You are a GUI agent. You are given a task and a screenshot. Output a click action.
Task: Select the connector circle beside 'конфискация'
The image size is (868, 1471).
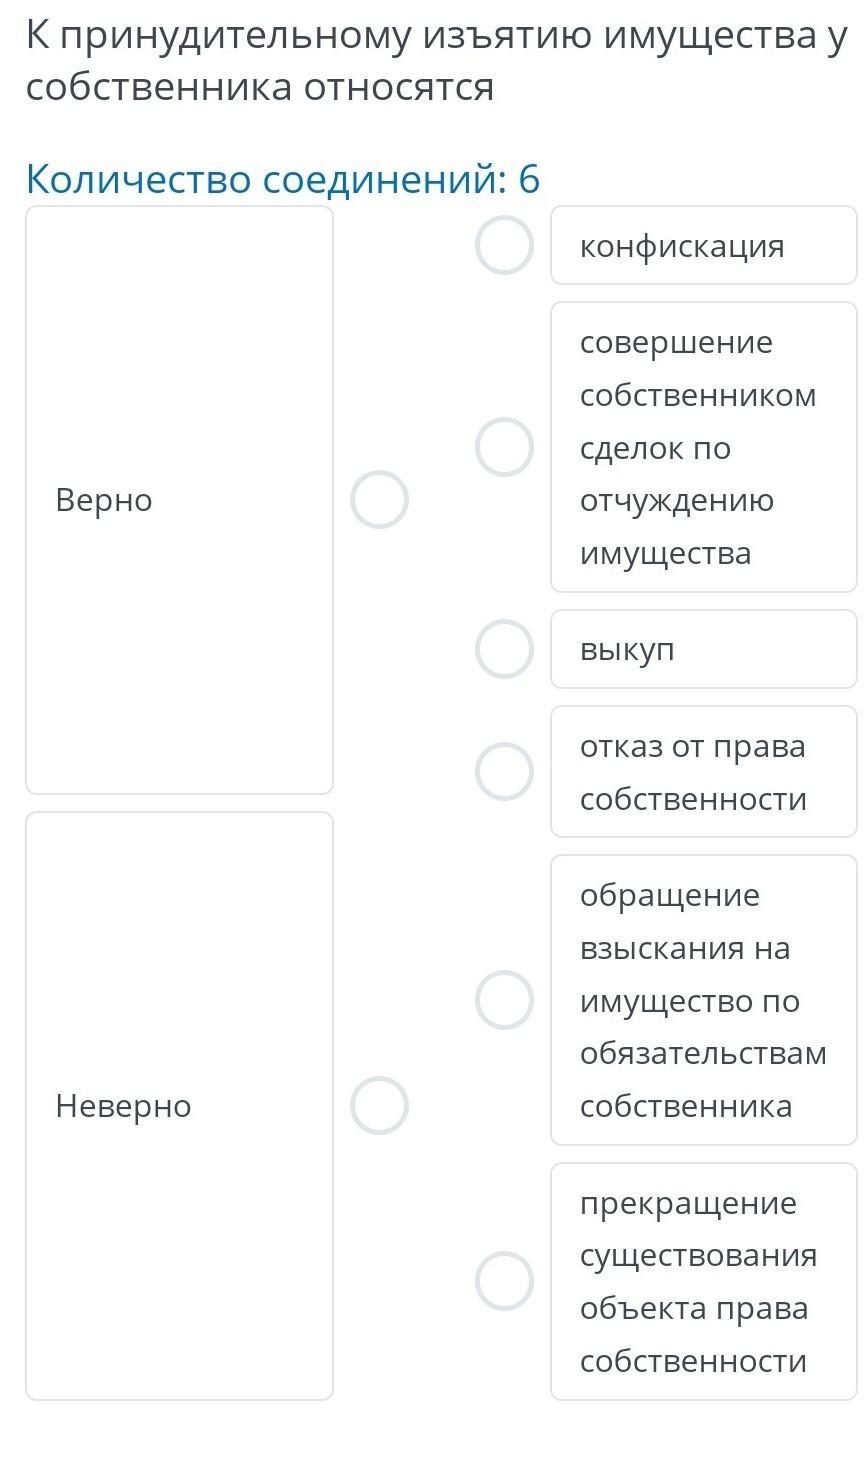click(x=504, y=245)
